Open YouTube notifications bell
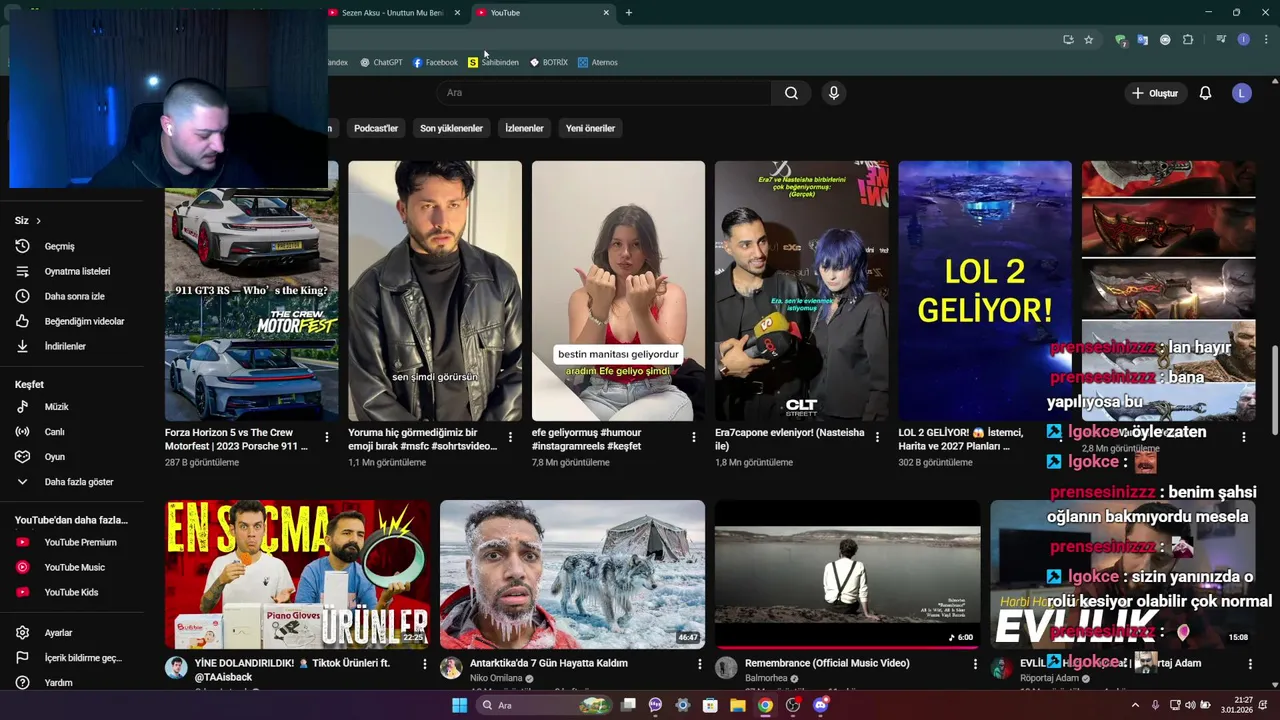 (1205, 93)
